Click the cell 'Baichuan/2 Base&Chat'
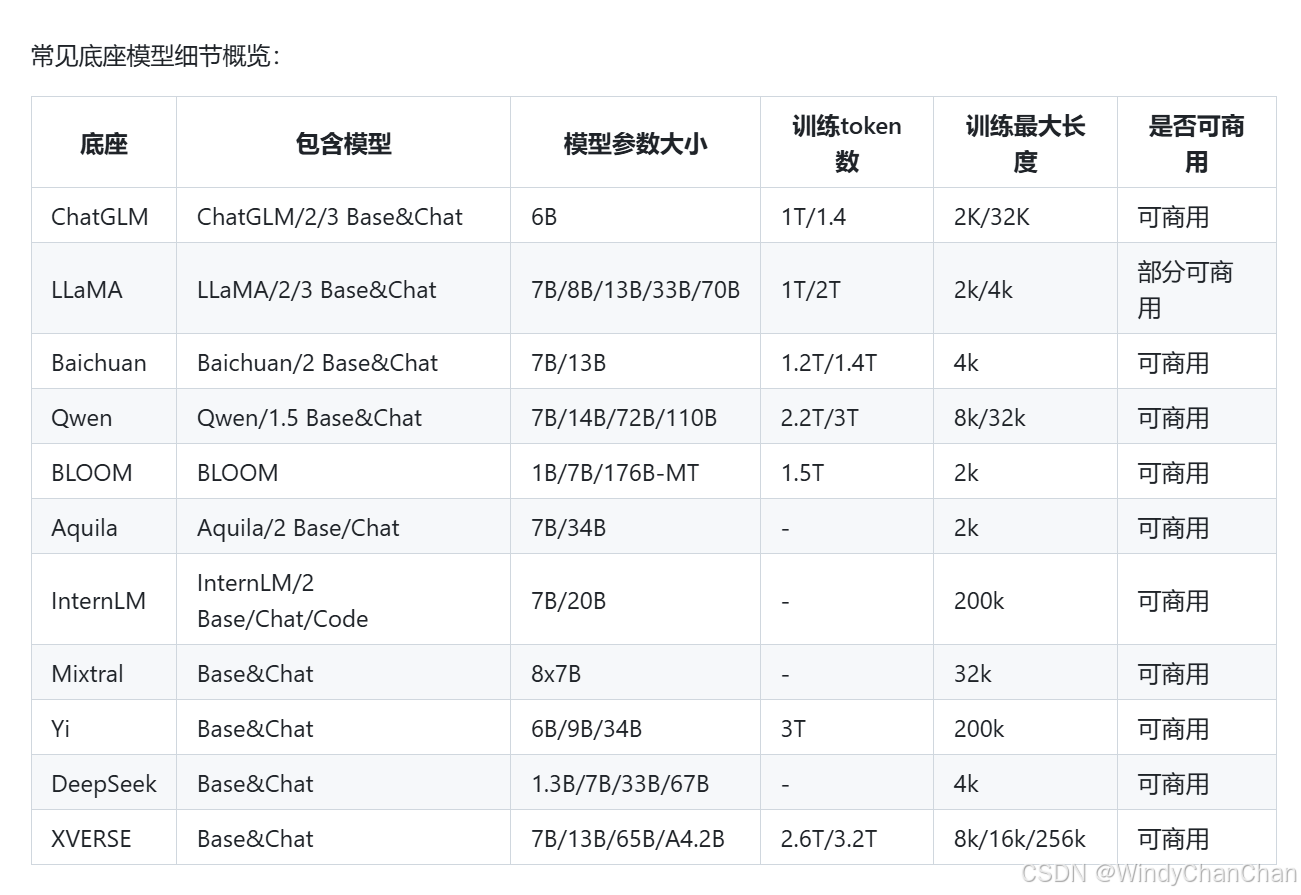 (344, 362)
